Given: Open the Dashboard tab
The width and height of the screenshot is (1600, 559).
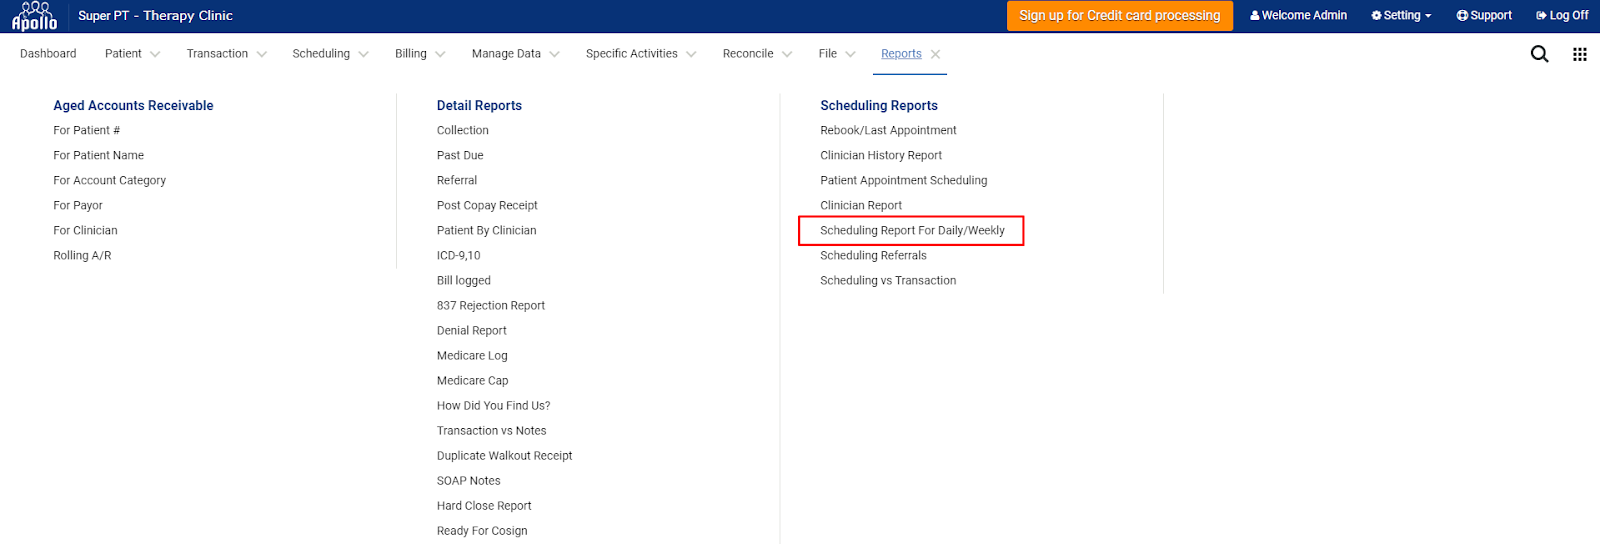Looking at the screenshot, I should click(x=48, y=54).
